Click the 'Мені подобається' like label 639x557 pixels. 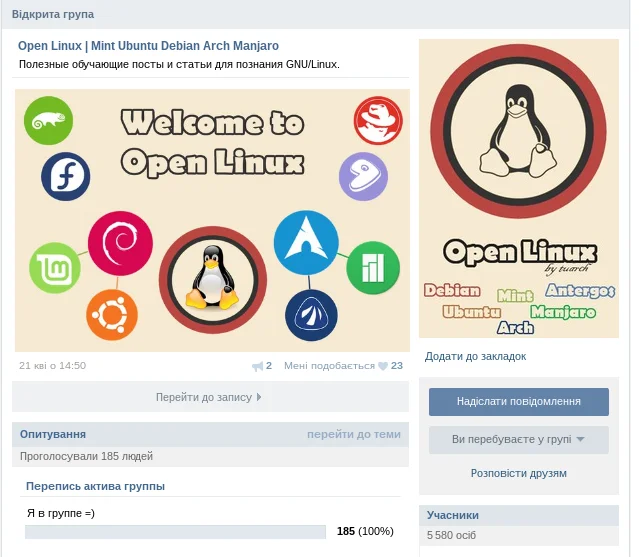tap(329, 366)
